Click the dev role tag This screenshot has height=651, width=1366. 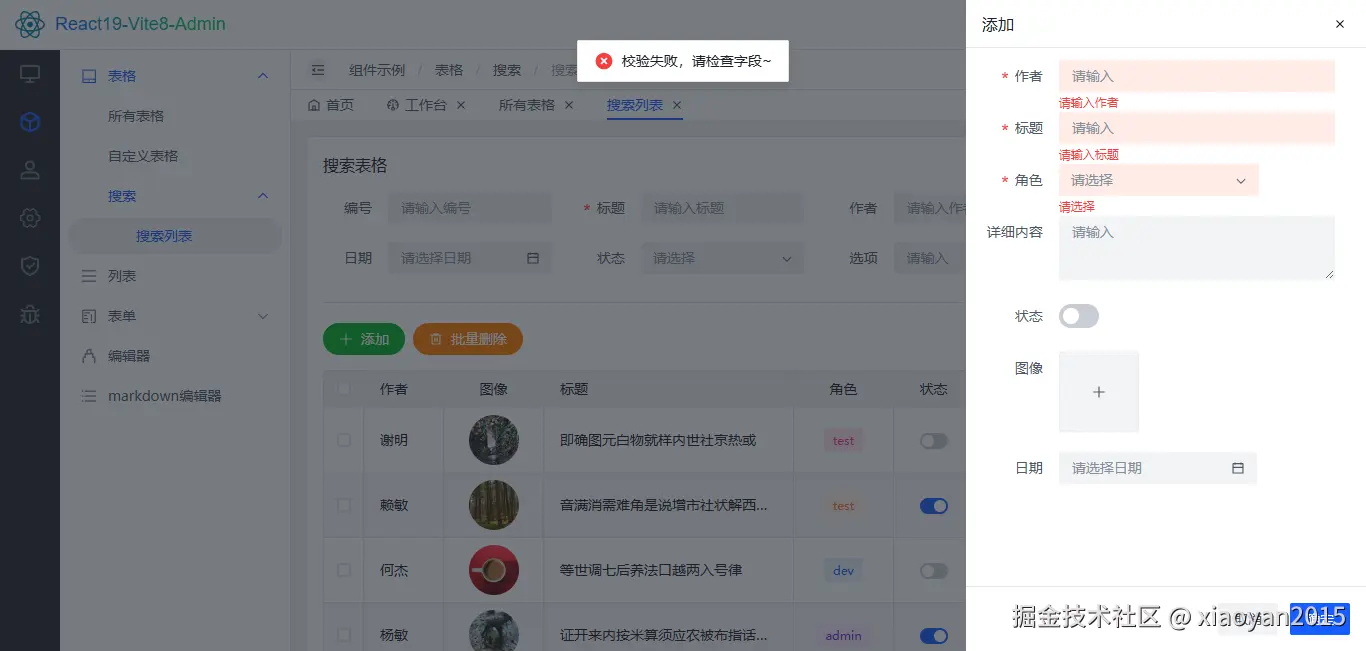[844, 570]
